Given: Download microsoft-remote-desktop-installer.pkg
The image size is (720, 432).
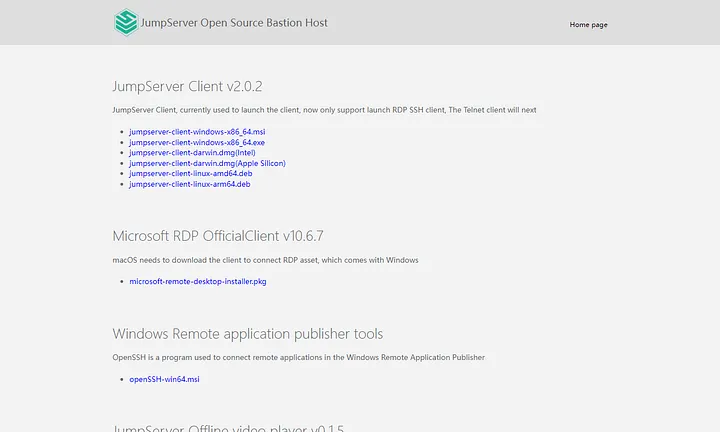Looking at the screenshot, I should click(x=197, y=281).
